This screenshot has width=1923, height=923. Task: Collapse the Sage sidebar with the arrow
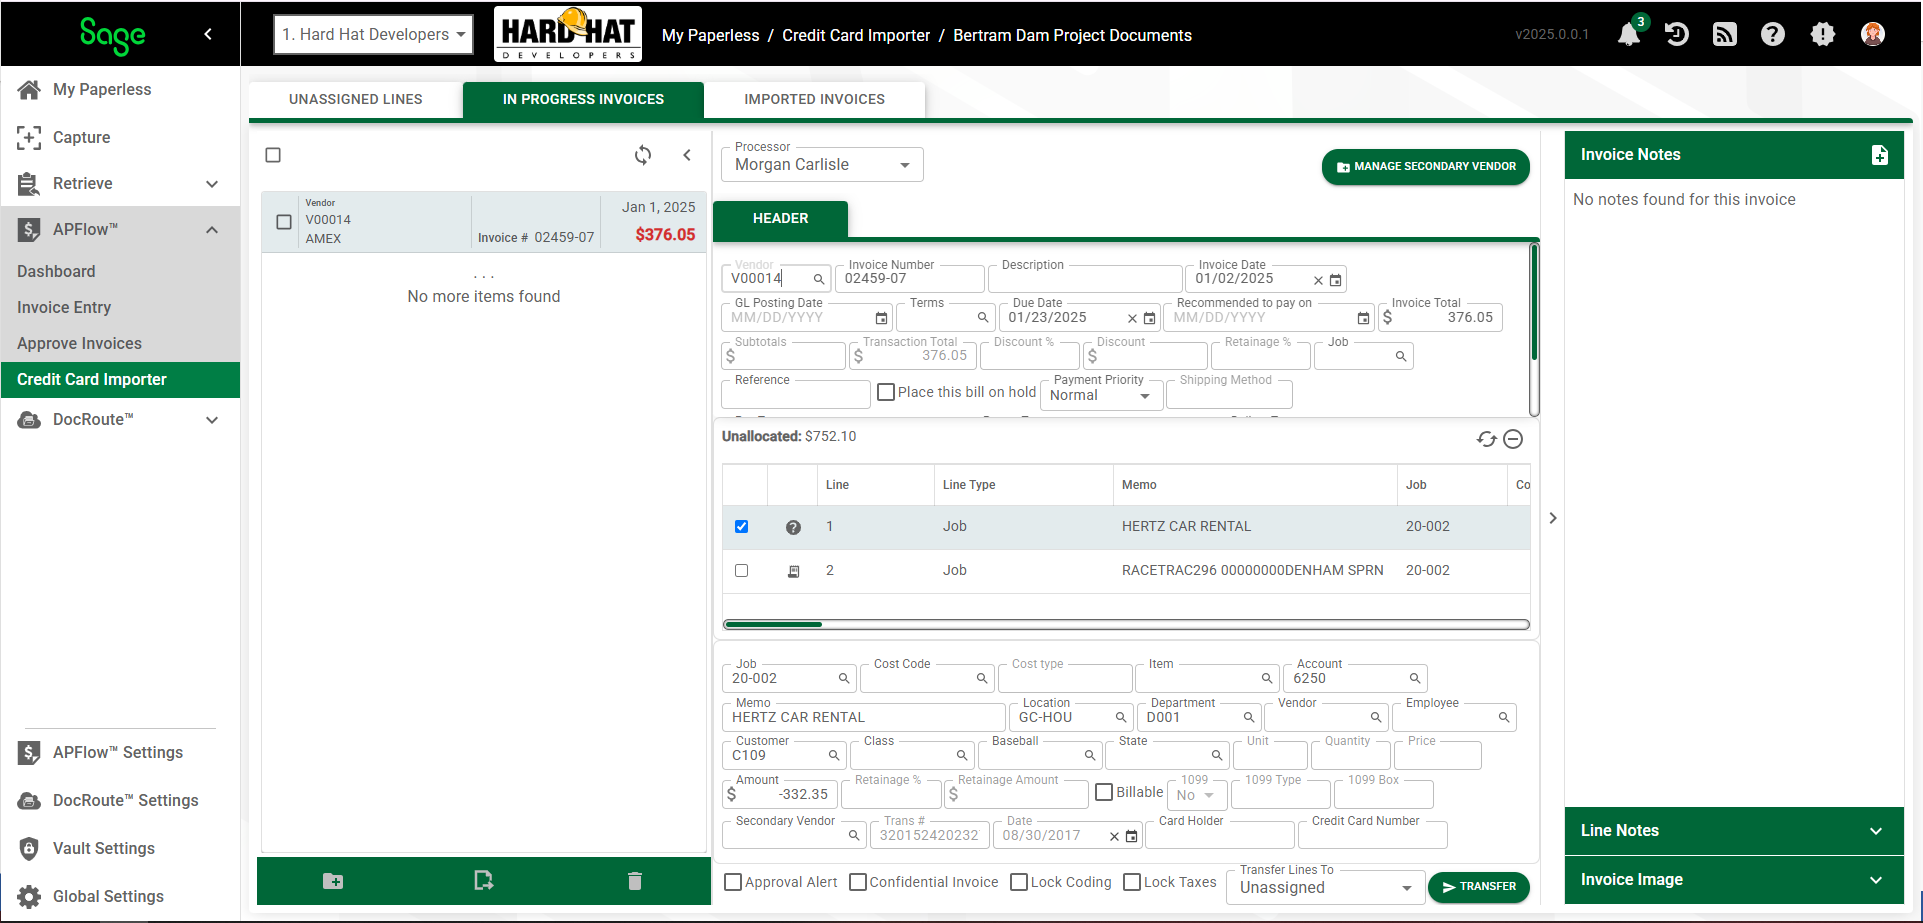(208, 34)
